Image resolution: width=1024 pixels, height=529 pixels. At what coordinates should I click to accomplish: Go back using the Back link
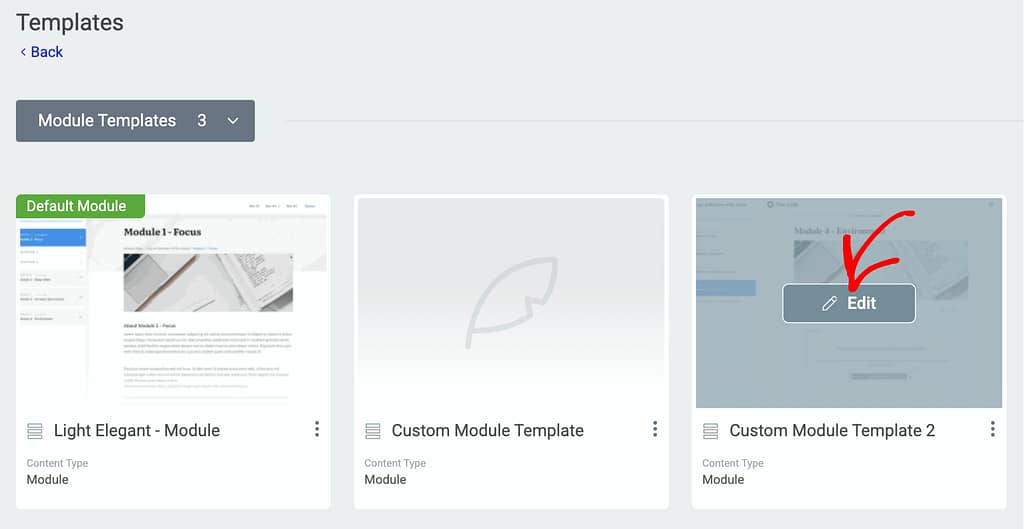pyautogui.click(x=41, y=52)
